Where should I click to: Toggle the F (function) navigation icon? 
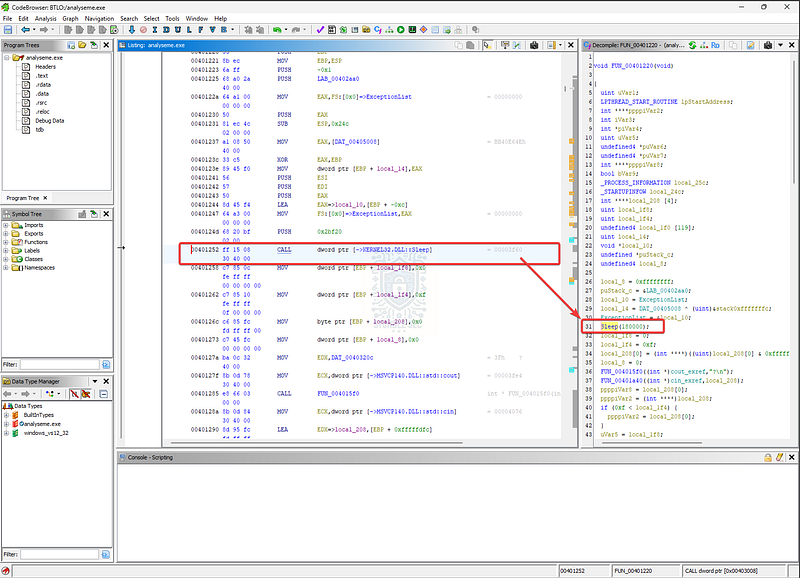coord(201,30)
